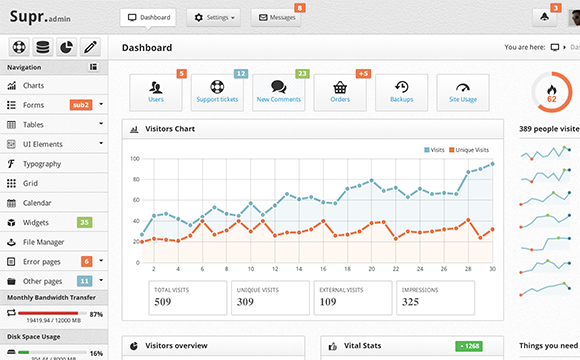Click the sub2 badge on Forms
Viewport: 580px width, 360px height.
coord(81,105)
